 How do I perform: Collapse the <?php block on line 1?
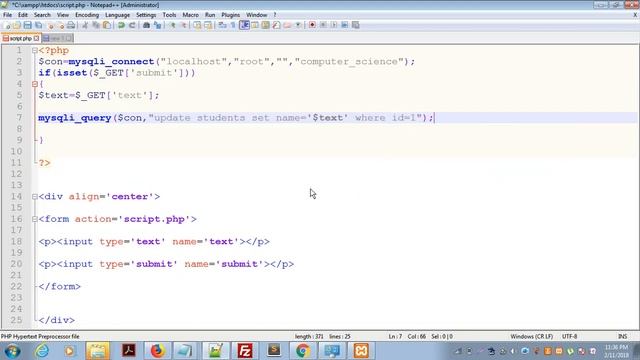(x=35, y=51)
